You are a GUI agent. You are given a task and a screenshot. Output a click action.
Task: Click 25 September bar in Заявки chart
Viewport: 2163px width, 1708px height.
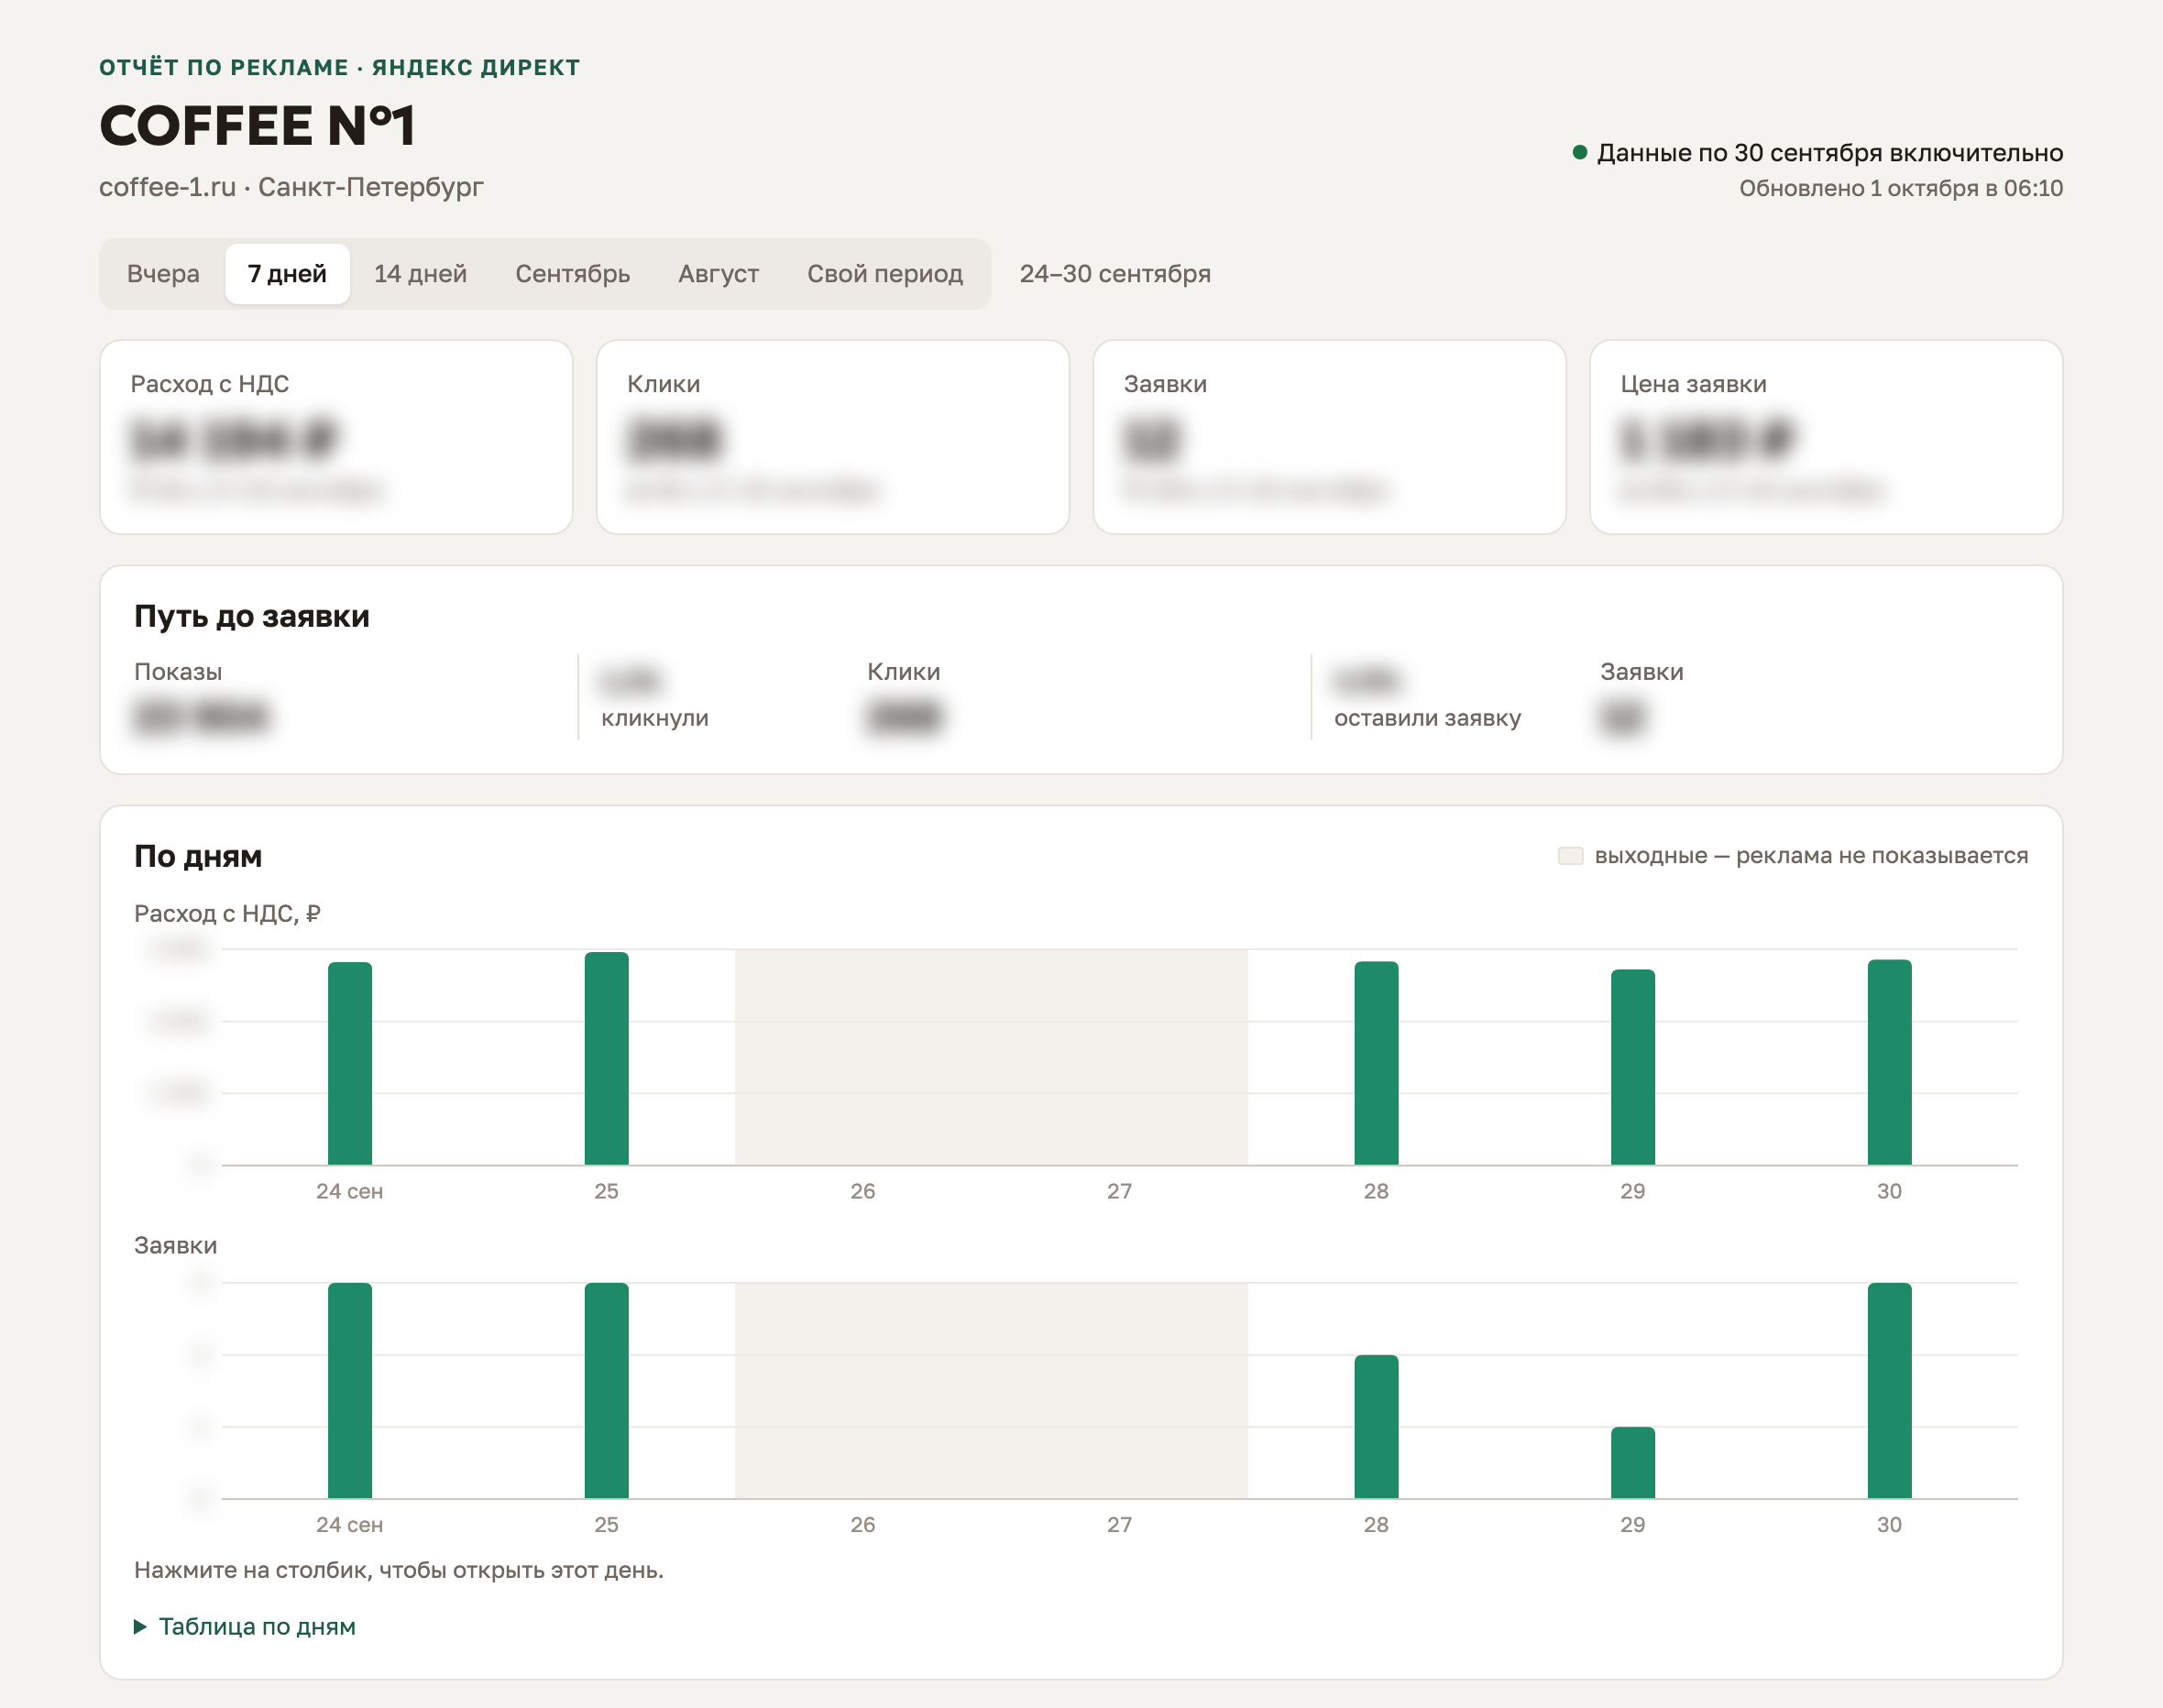tap(607, 1391)
